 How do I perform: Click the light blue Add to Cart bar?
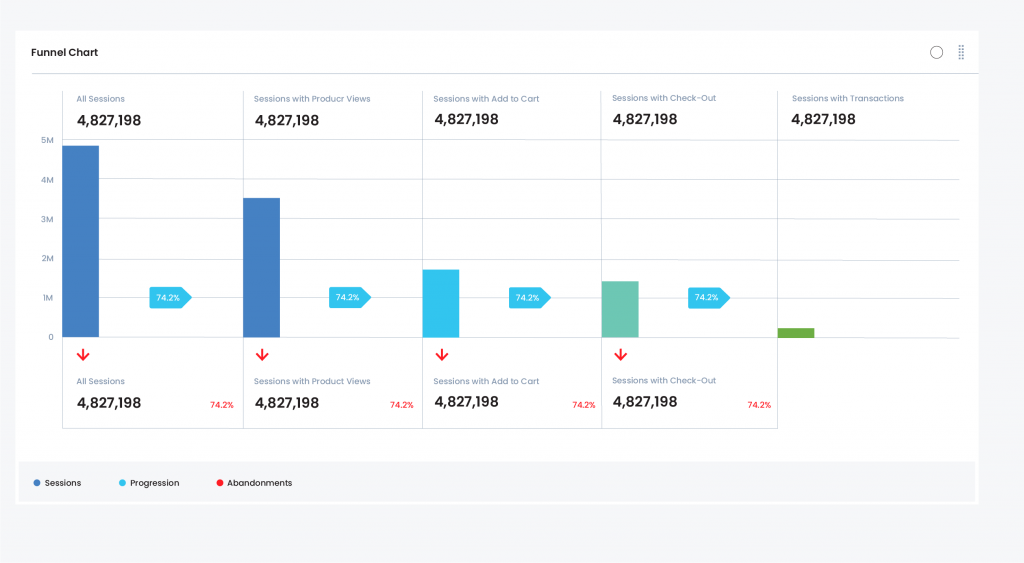(x=441, y=303)
